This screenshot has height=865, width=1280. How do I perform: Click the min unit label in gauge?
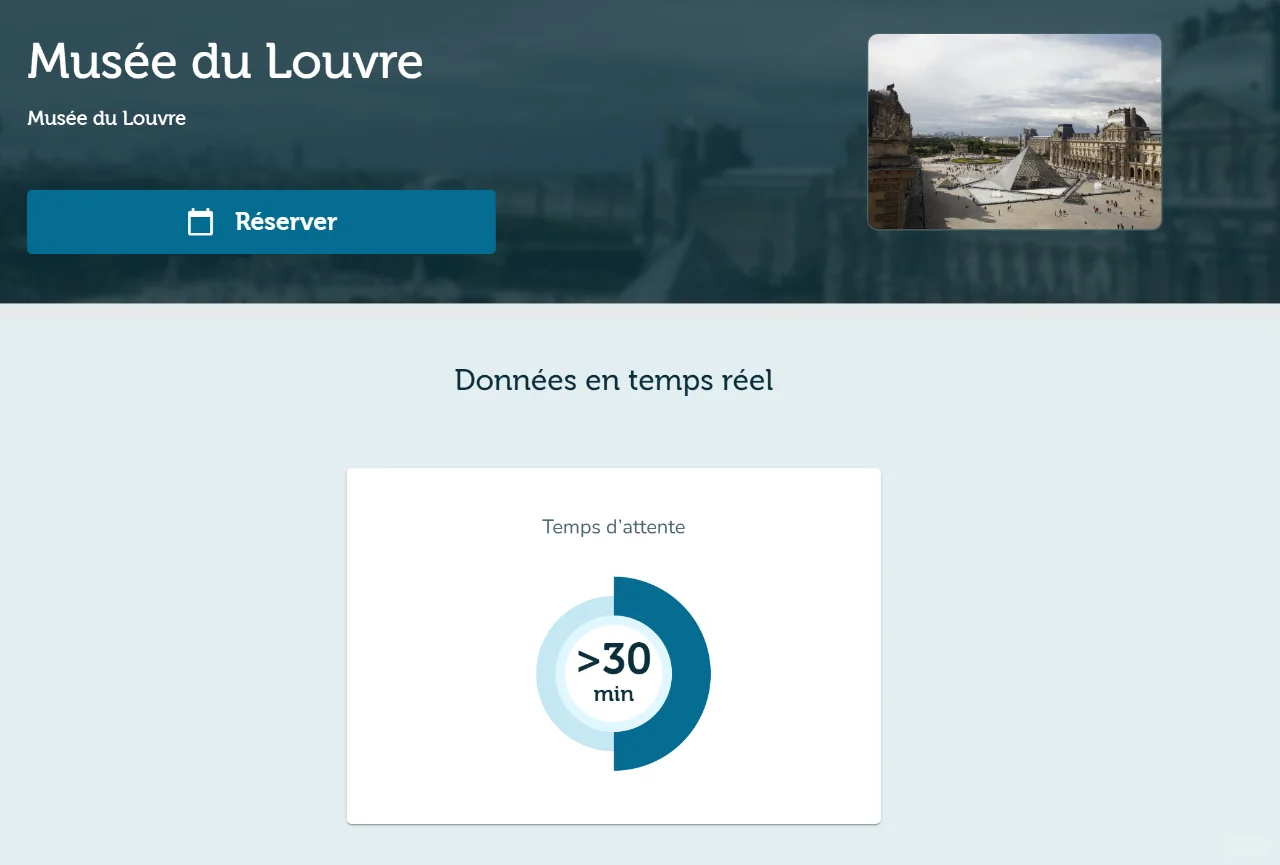coord(614,694)
